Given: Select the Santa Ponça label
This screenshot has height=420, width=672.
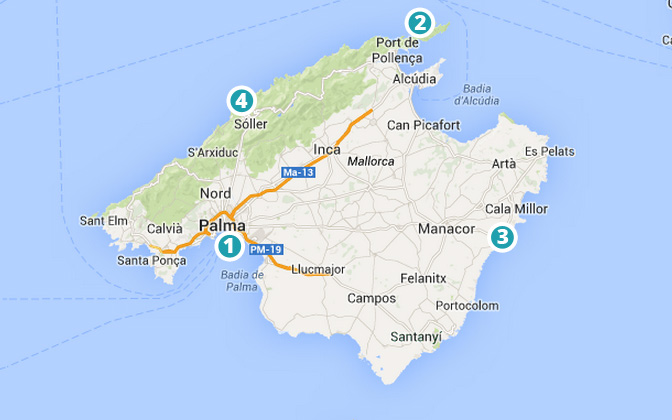Looking at the screenshot, I should (152, 261).
